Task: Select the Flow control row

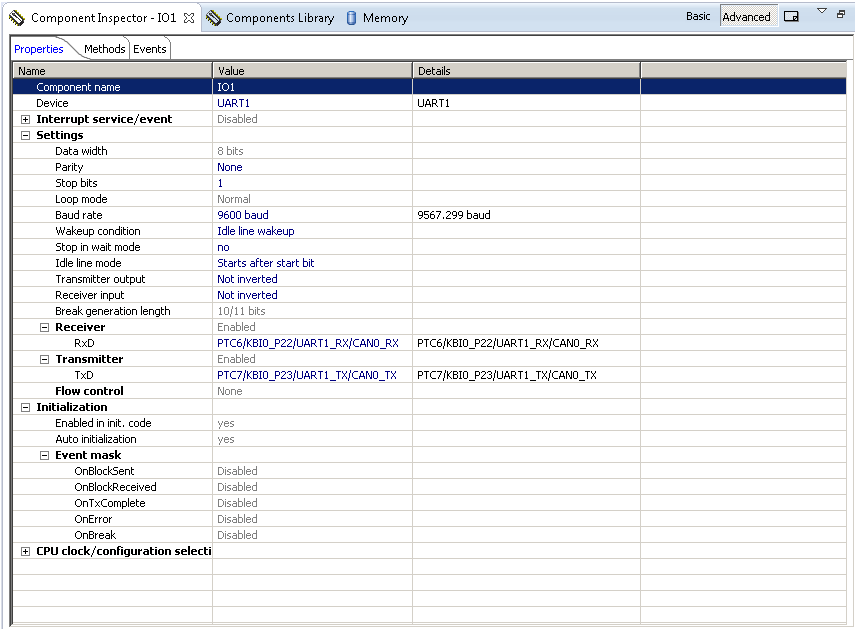Action: pyautogui.click(x=429, y=391)
